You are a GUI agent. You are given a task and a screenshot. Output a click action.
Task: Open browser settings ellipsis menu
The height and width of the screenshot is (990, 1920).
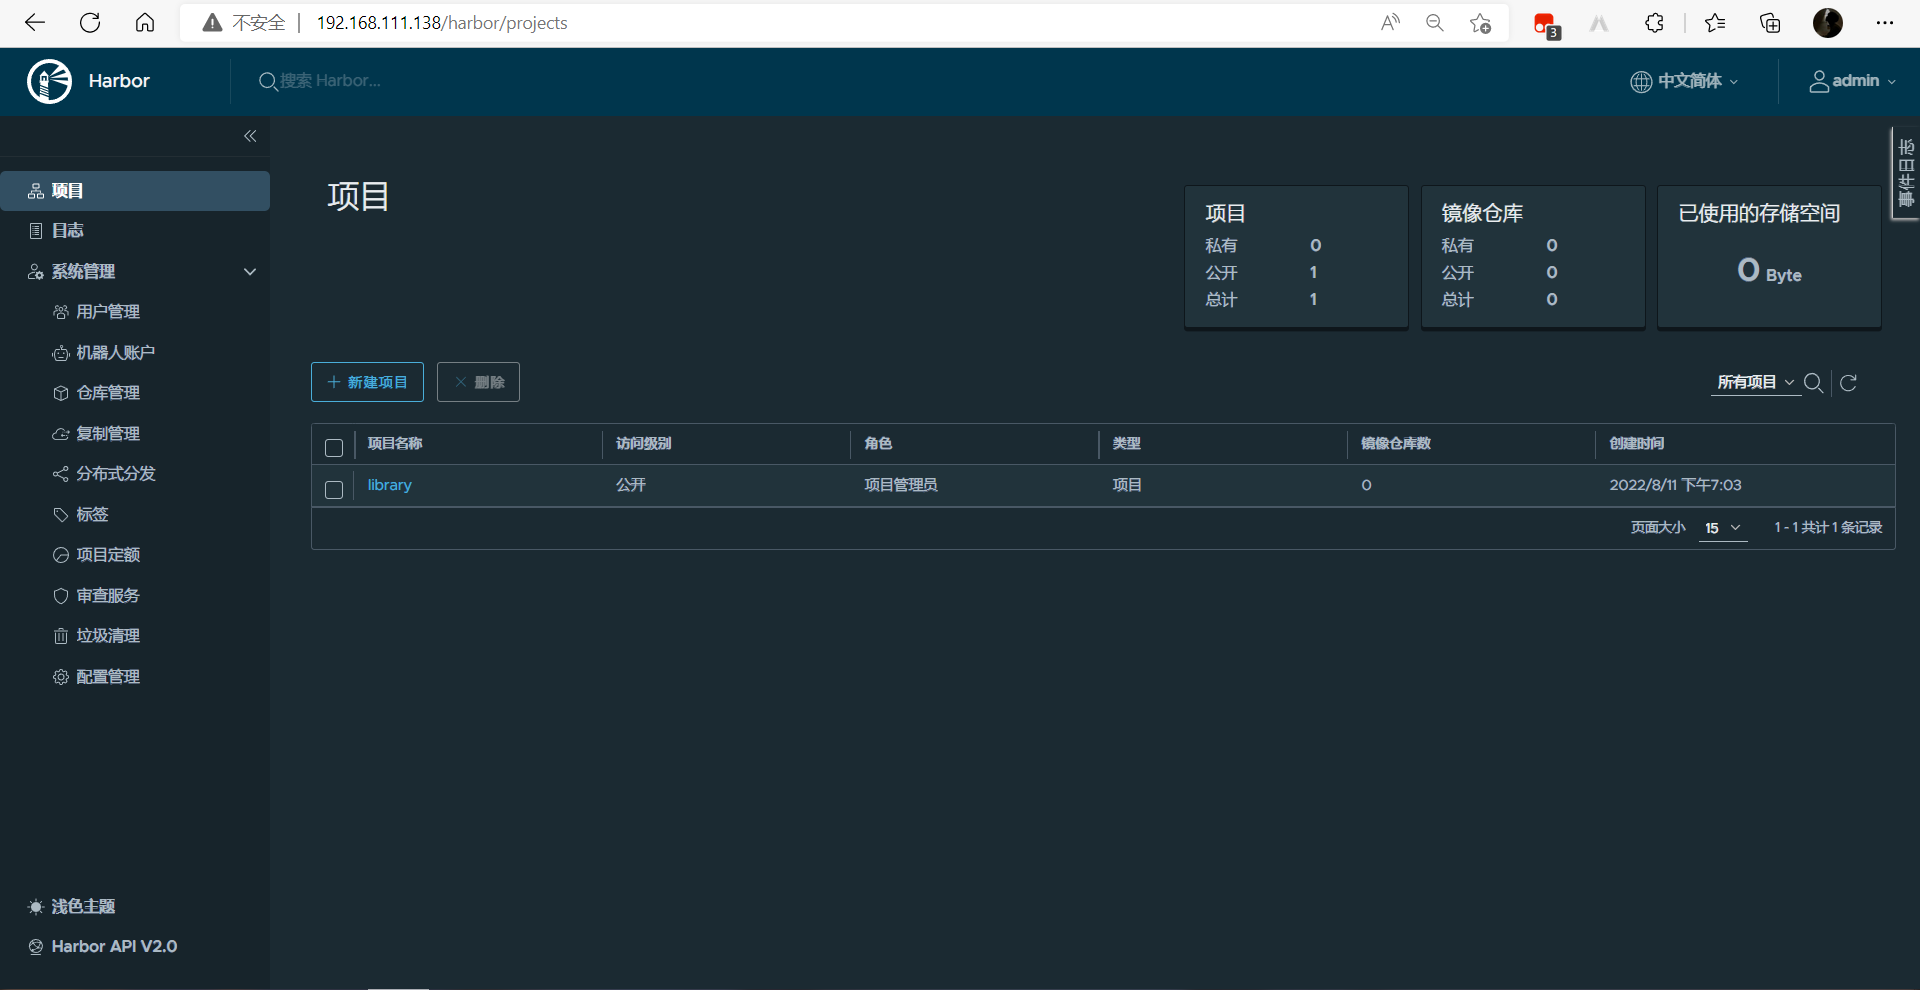1885,23
